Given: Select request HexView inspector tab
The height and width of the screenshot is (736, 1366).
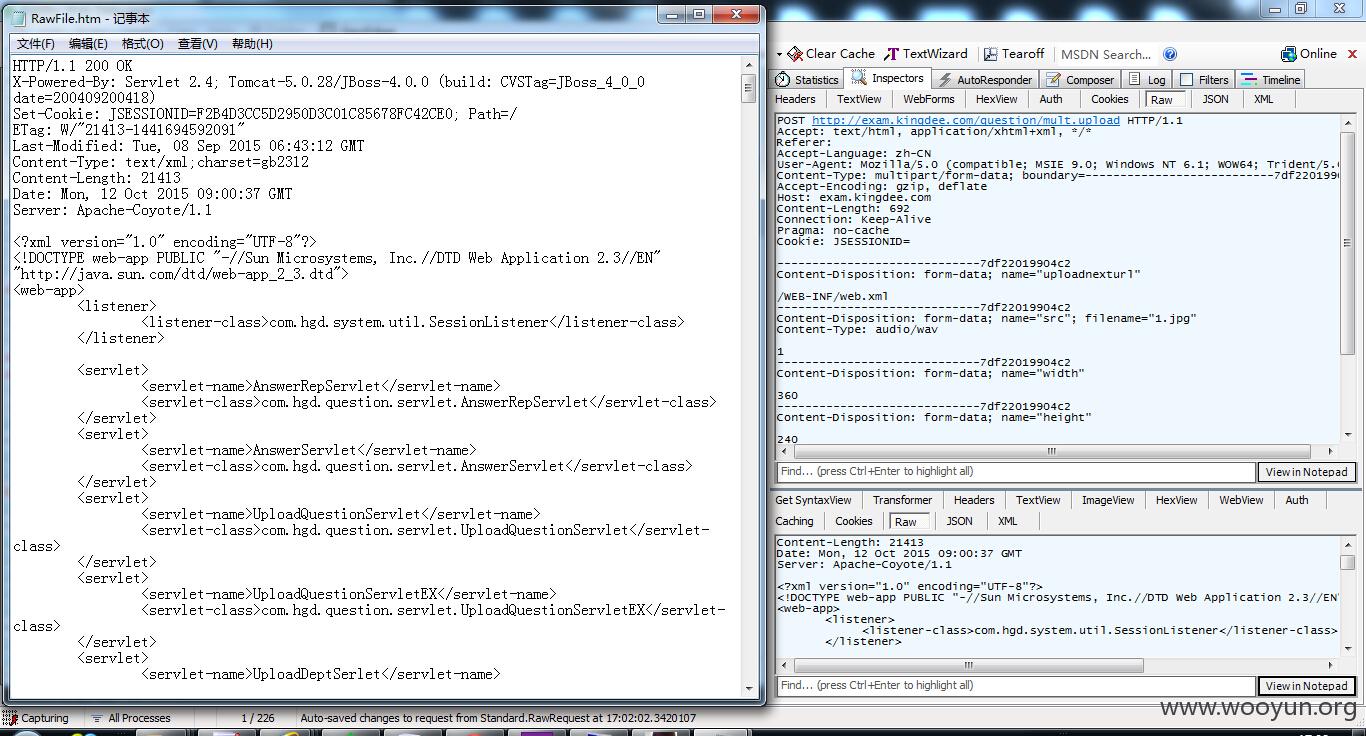Looking at the screenshot, I should tap(996, 99).
